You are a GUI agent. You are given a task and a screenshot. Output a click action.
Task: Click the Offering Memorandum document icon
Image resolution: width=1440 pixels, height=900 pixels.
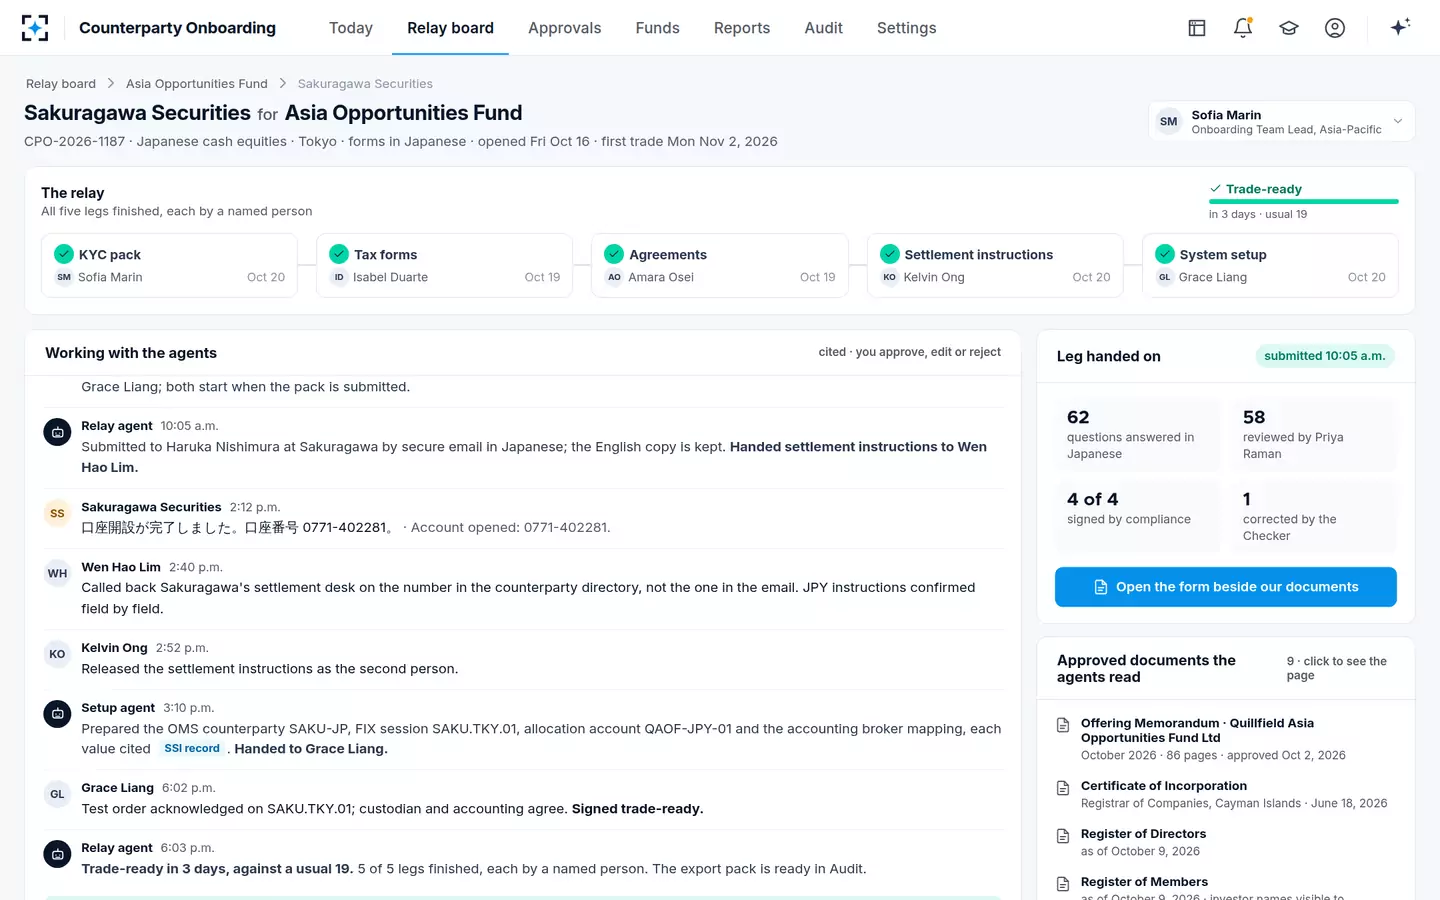(1063, 725)
